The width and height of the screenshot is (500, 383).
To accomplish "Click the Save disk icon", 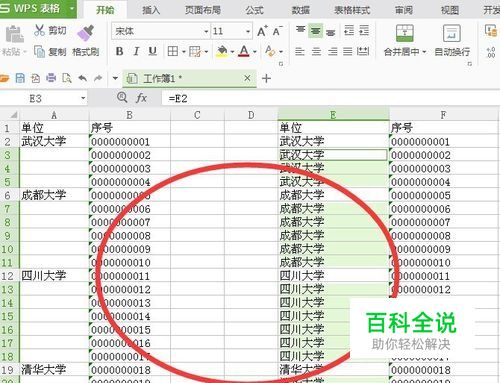I will (20, 78).
